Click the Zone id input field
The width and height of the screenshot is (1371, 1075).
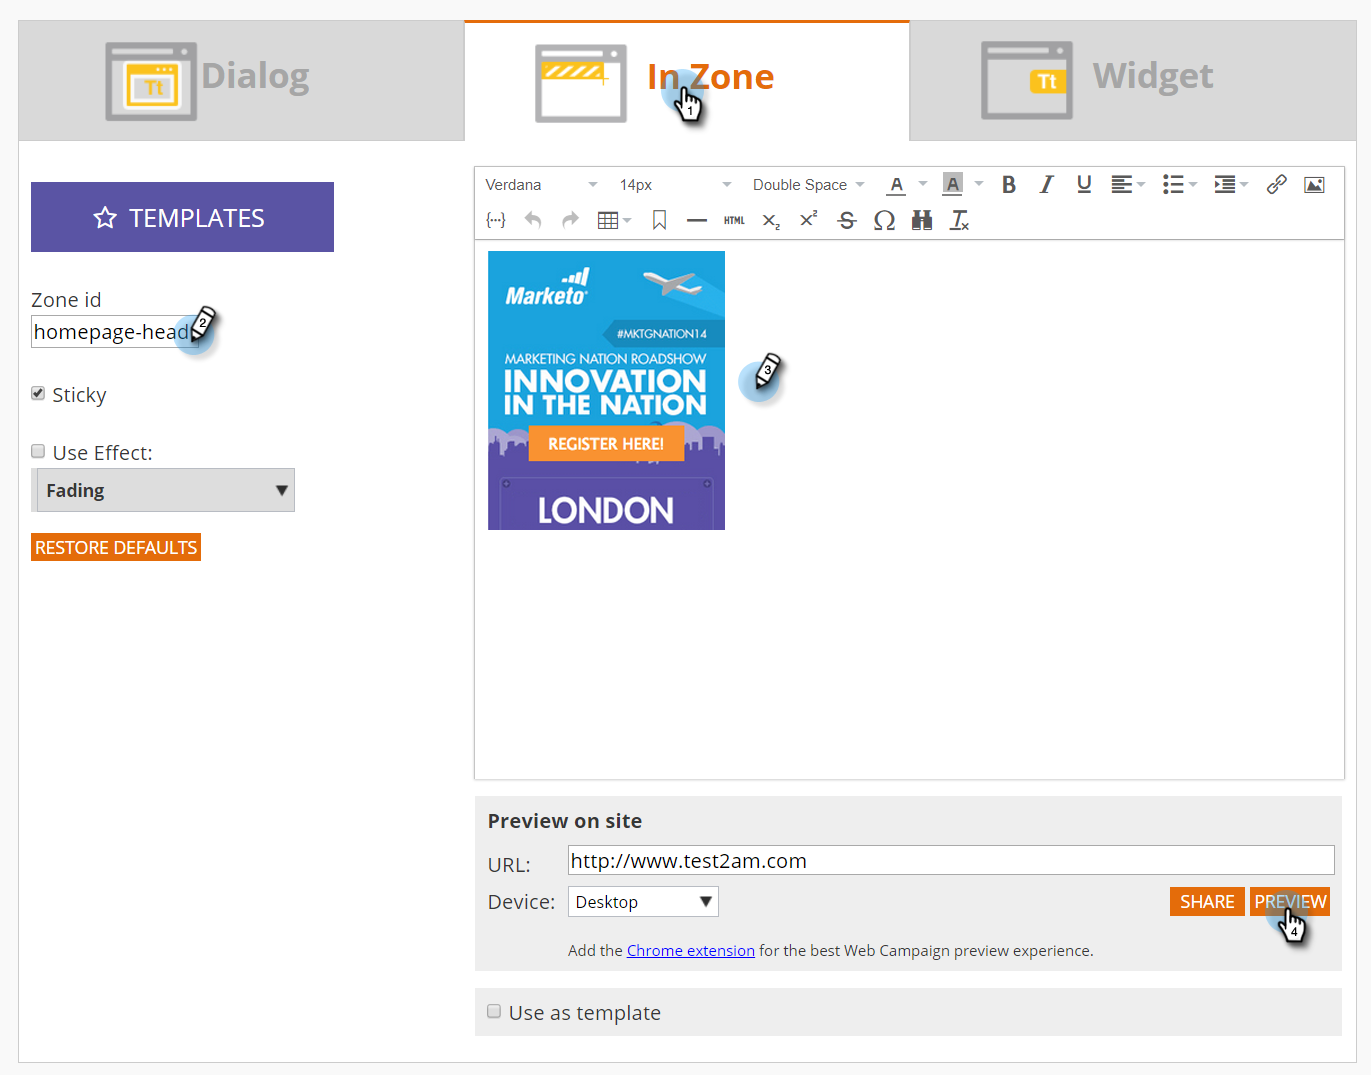[x=115, y=332]
